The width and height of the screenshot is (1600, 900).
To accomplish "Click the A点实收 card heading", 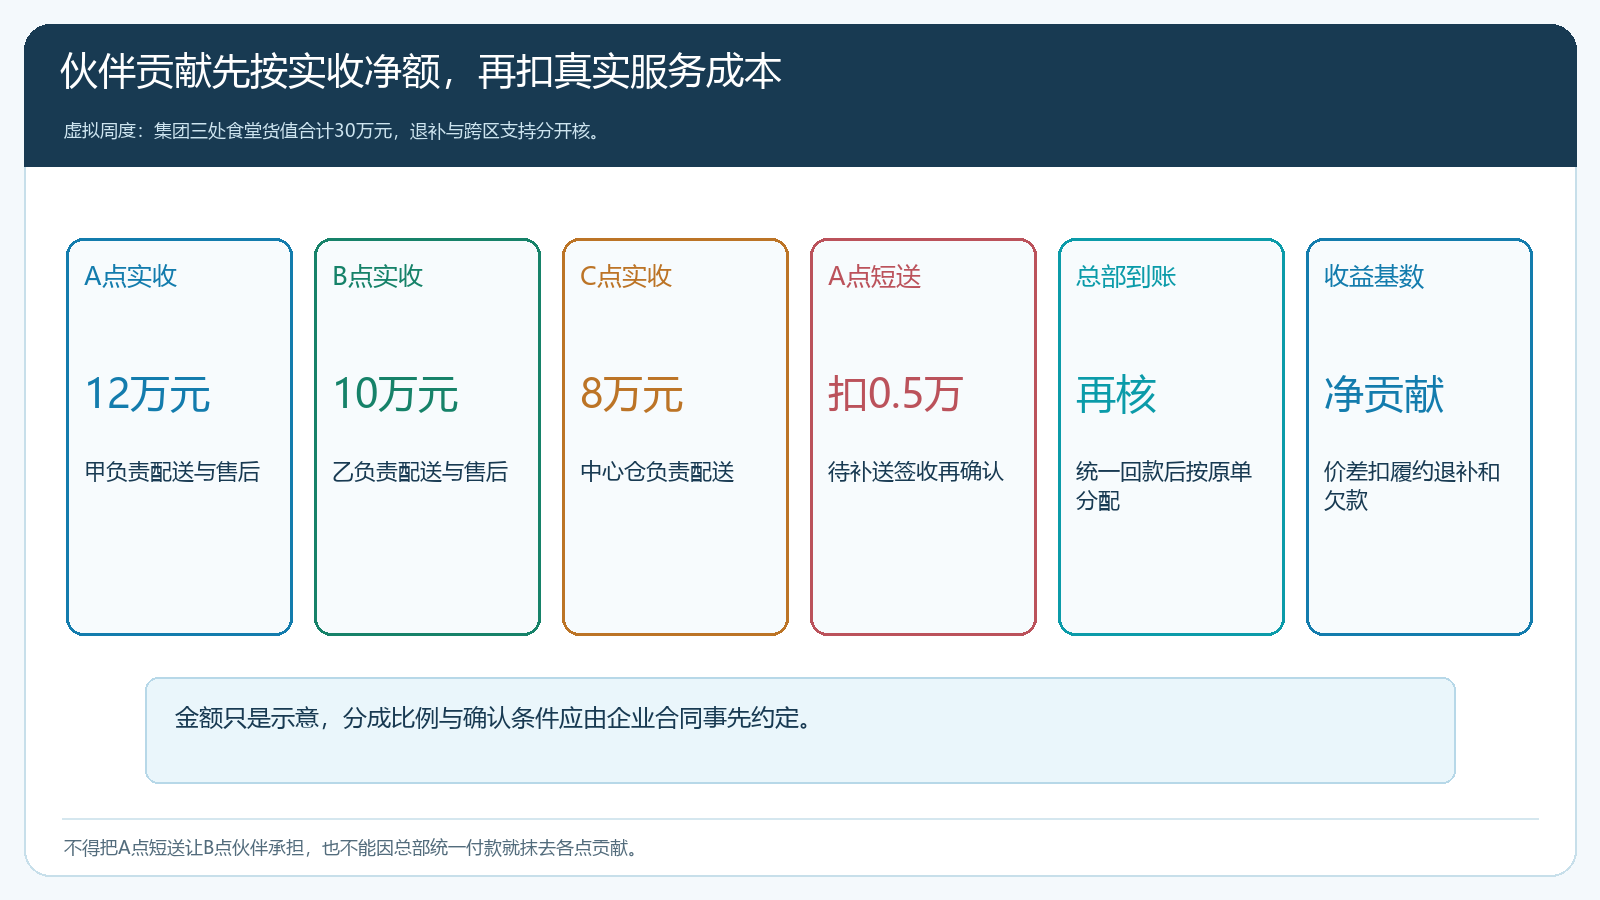I will [x=131, y=276].
